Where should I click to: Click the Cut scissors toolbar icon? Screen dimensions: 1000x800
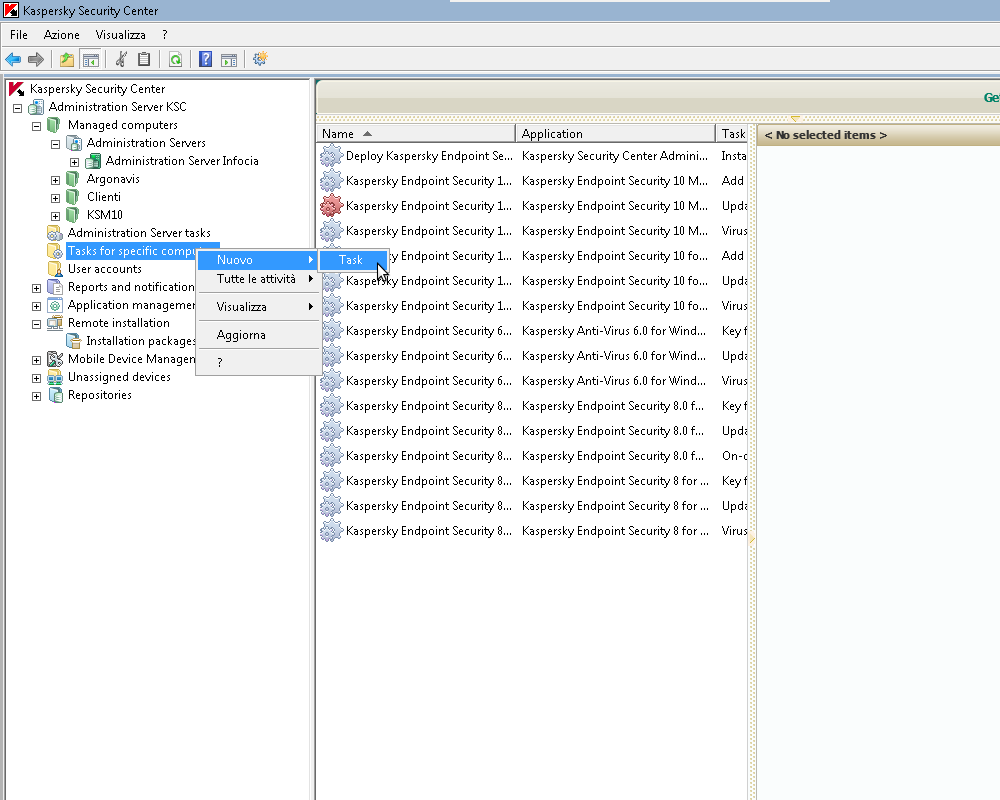click(x=121, y=59)
